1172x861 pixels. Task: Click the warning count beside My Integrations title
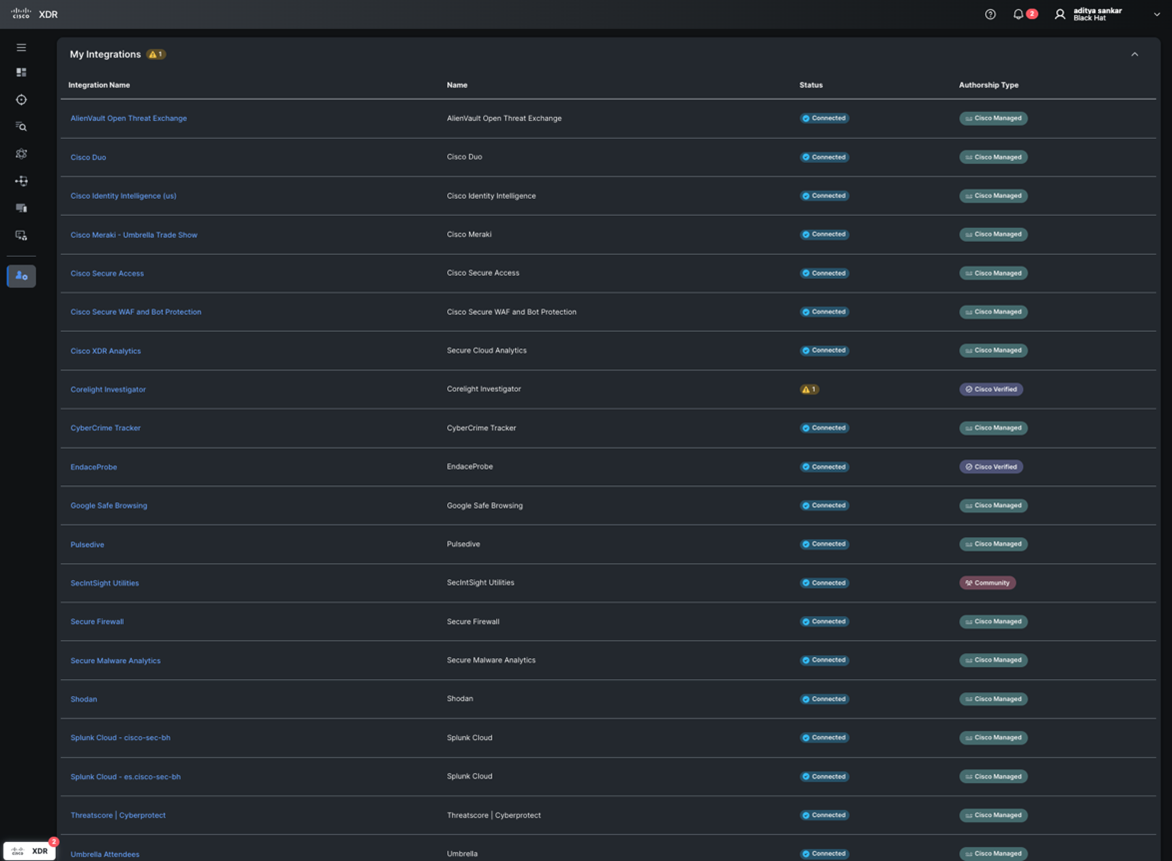(154, 54)
